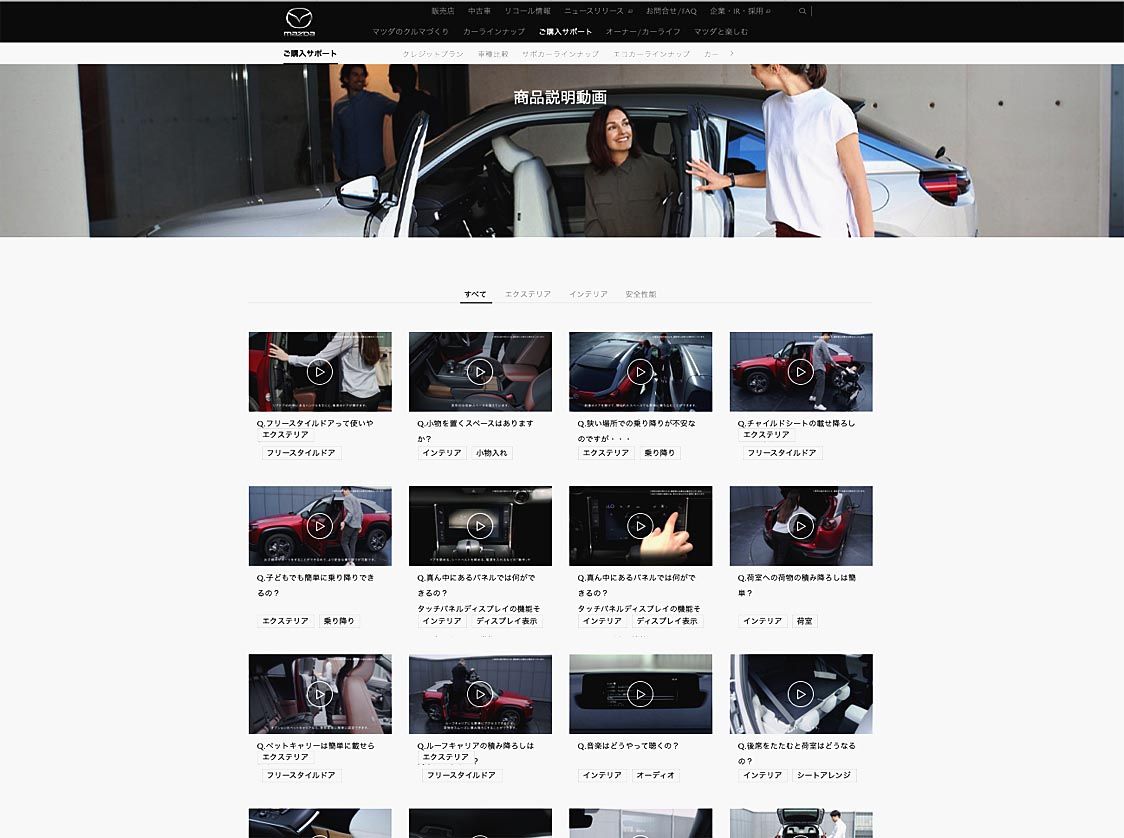Viewport: 1124px width, 838px height.
Task: Show the 安全性能 filter tab
Action: [x=641, y=294]
